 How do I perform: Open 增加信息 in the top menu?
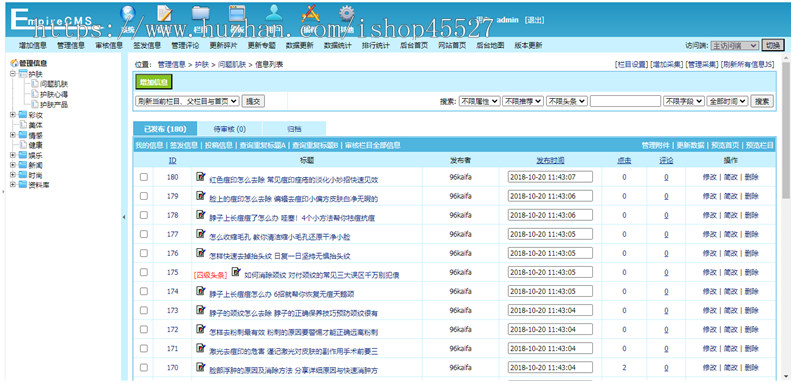coord(33,45)
